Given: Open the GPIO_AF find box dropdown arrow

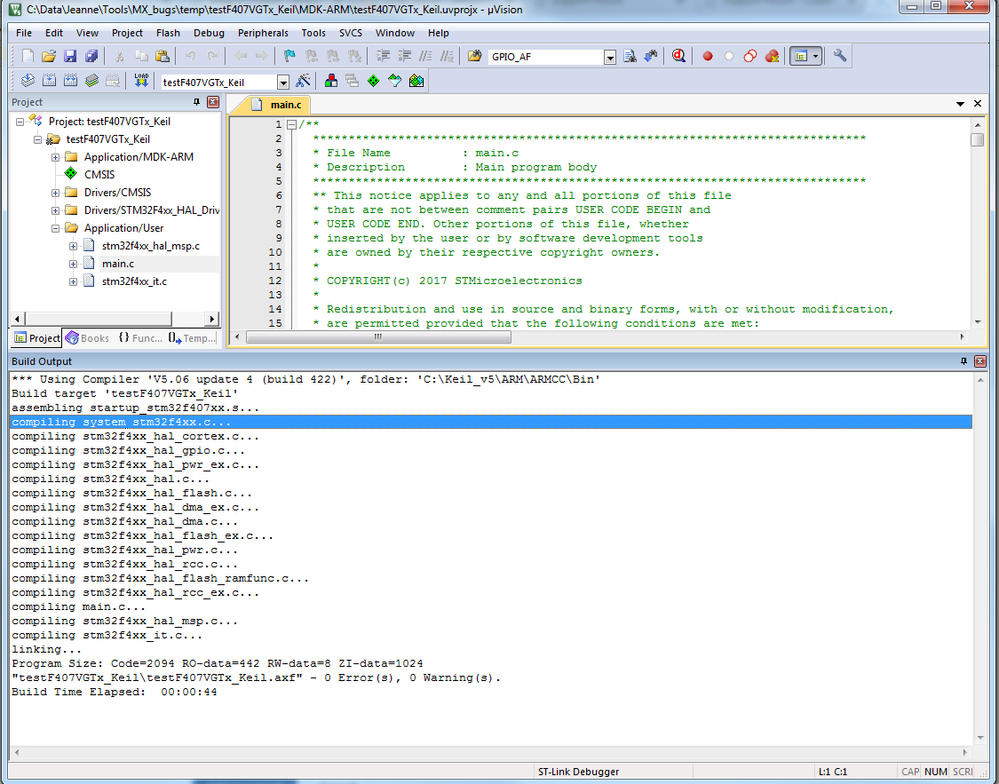Looking at the screenshot, I should click(610, 57).
